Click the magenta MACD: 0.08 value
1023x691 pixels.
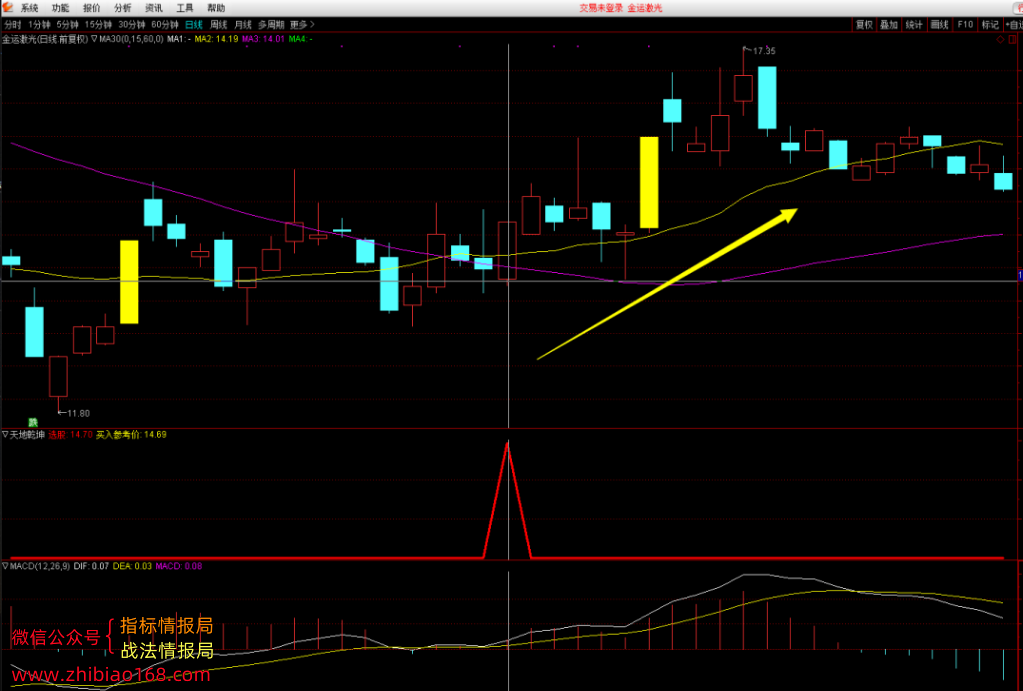[x=179, y=566]
